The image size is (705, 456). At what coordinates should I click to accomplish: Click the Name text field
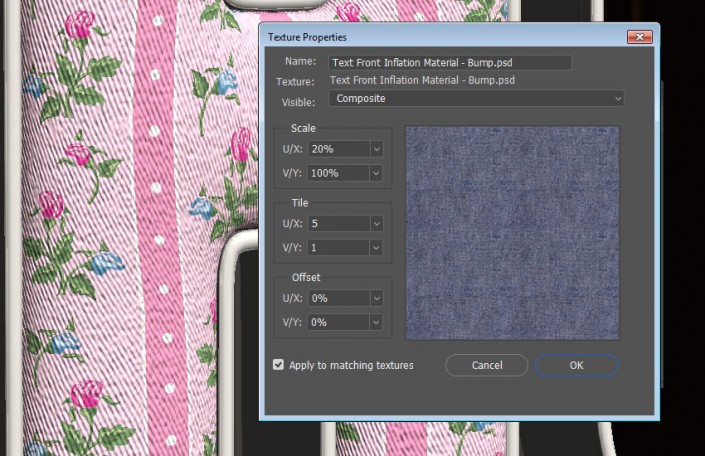point(449,62)
